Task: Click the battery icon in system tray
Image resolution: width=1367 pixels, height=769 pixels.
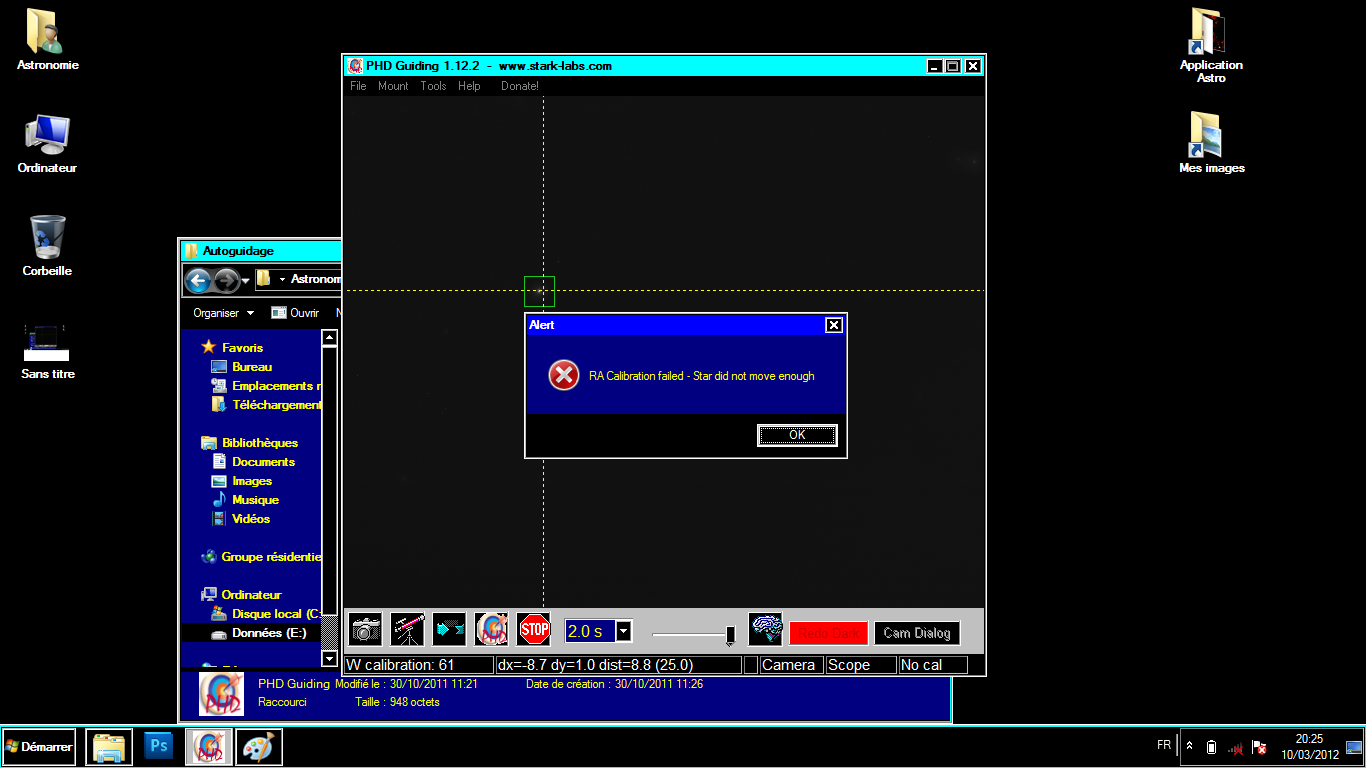Action: click(x=1212, y=747)
